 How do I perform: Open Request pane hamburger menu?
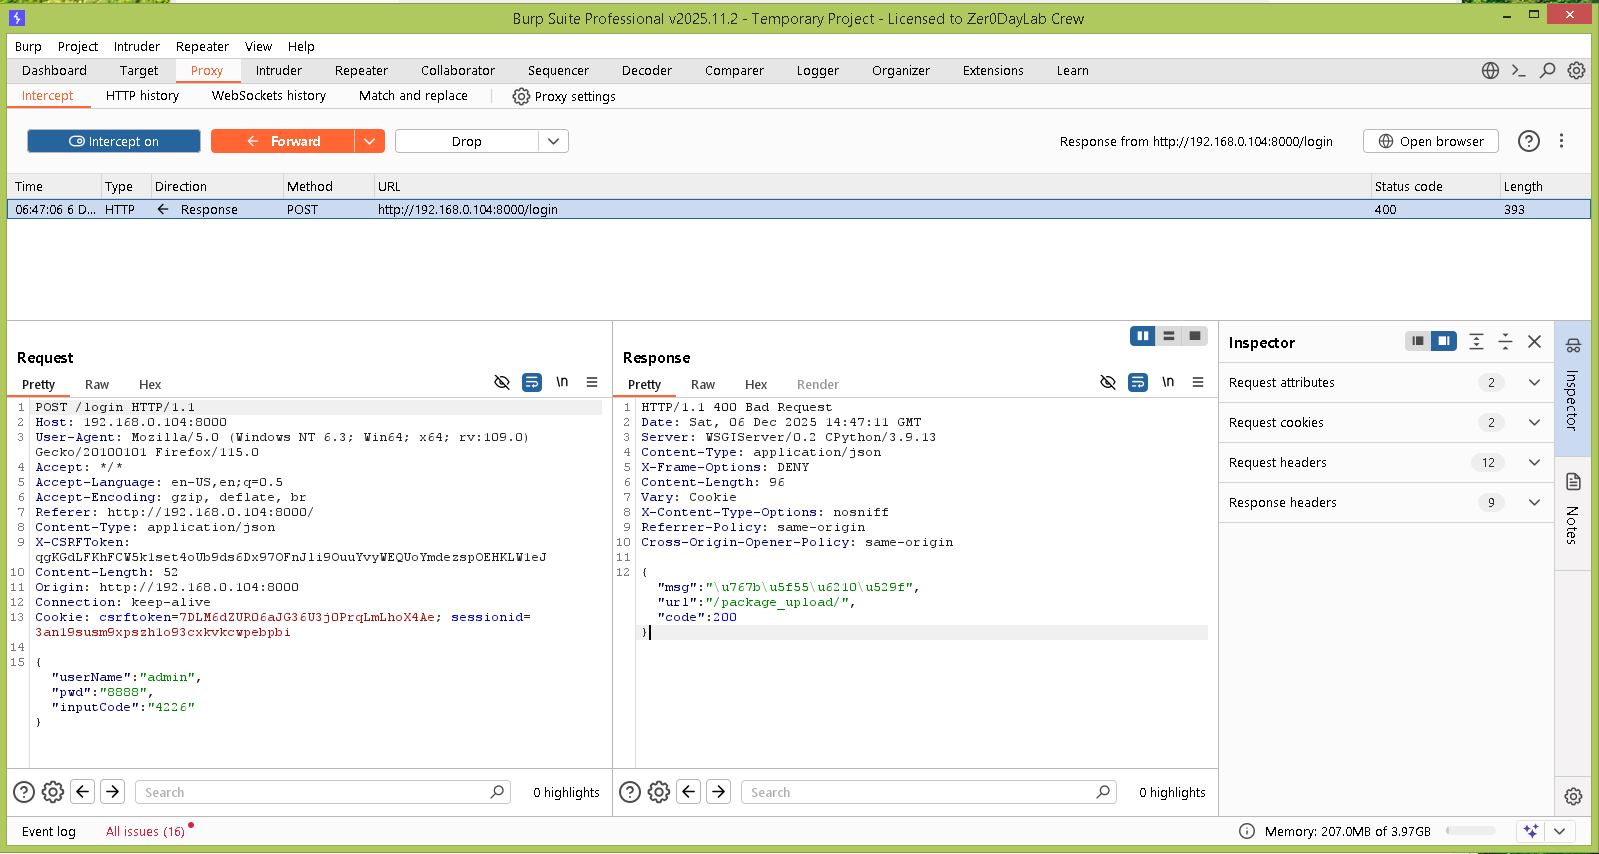click(592, 382)
